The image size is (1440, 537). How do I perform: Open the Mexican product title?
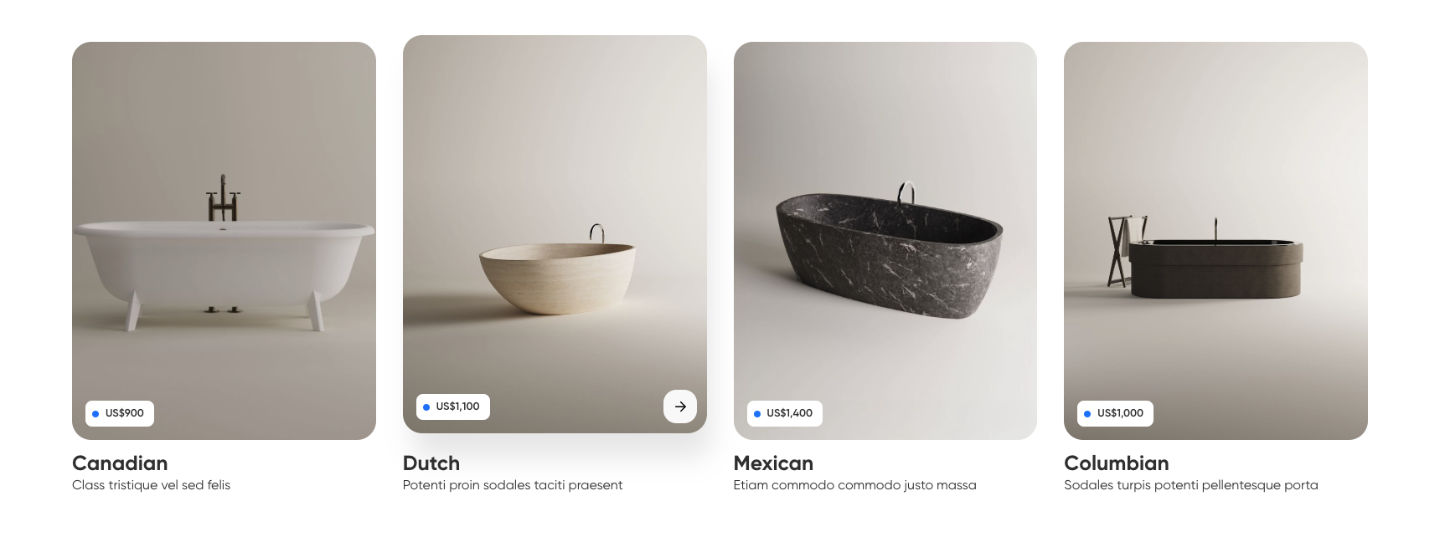coord(773,463)
